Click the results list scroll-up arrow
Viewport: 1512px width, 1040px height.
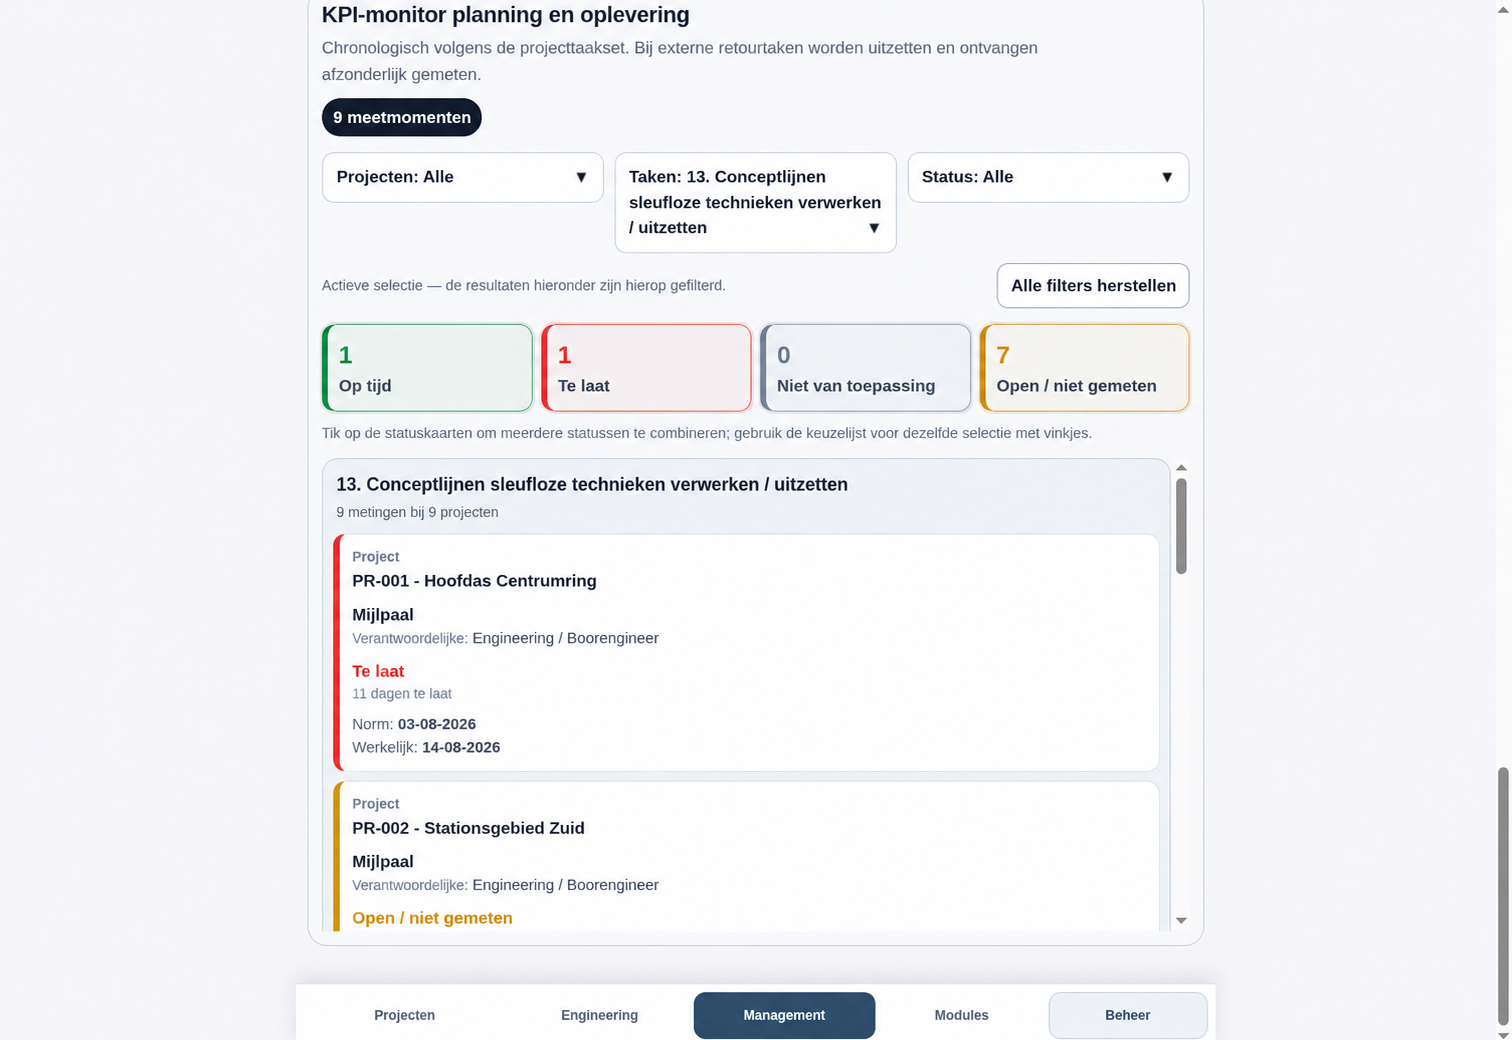[x=1181, y=468]
